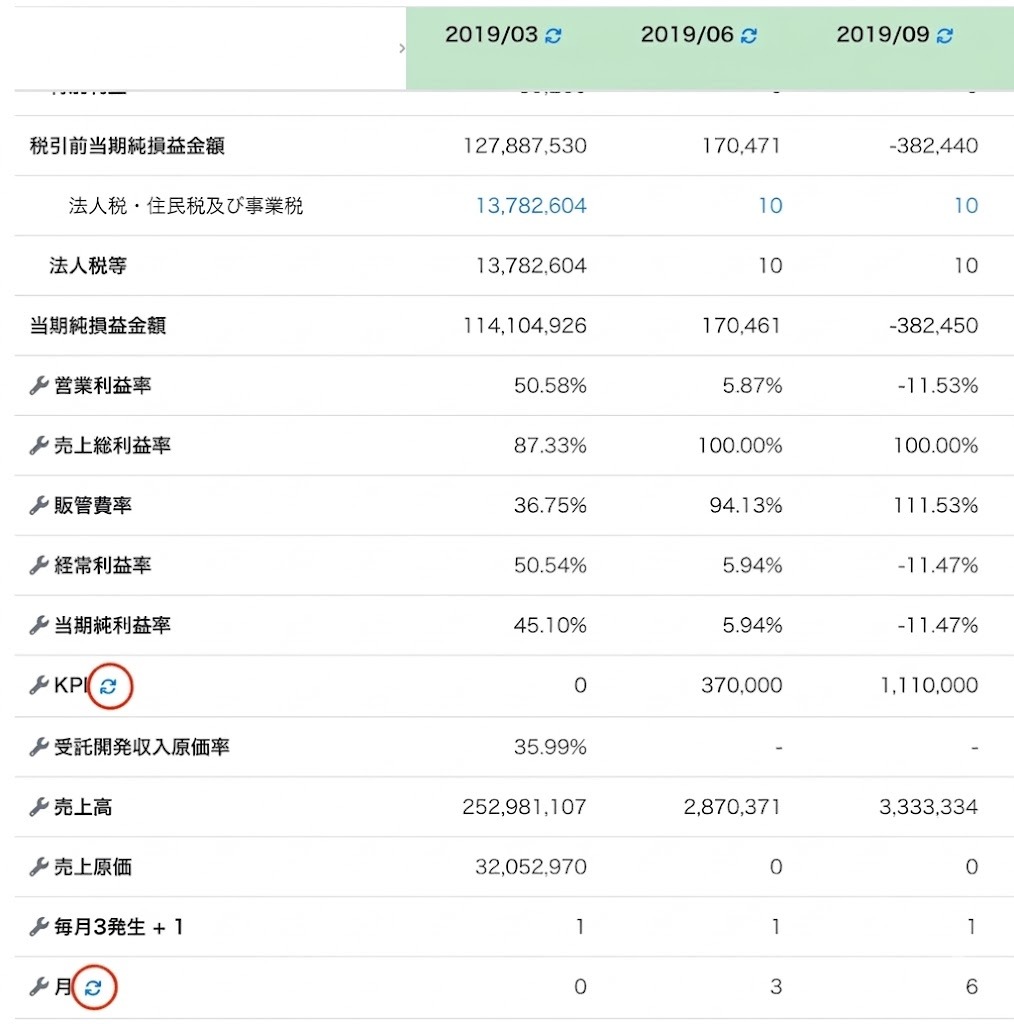Click refresh icon next to 2019/09
This screenshot has height=1024, width=1014.
pos(945,36)
